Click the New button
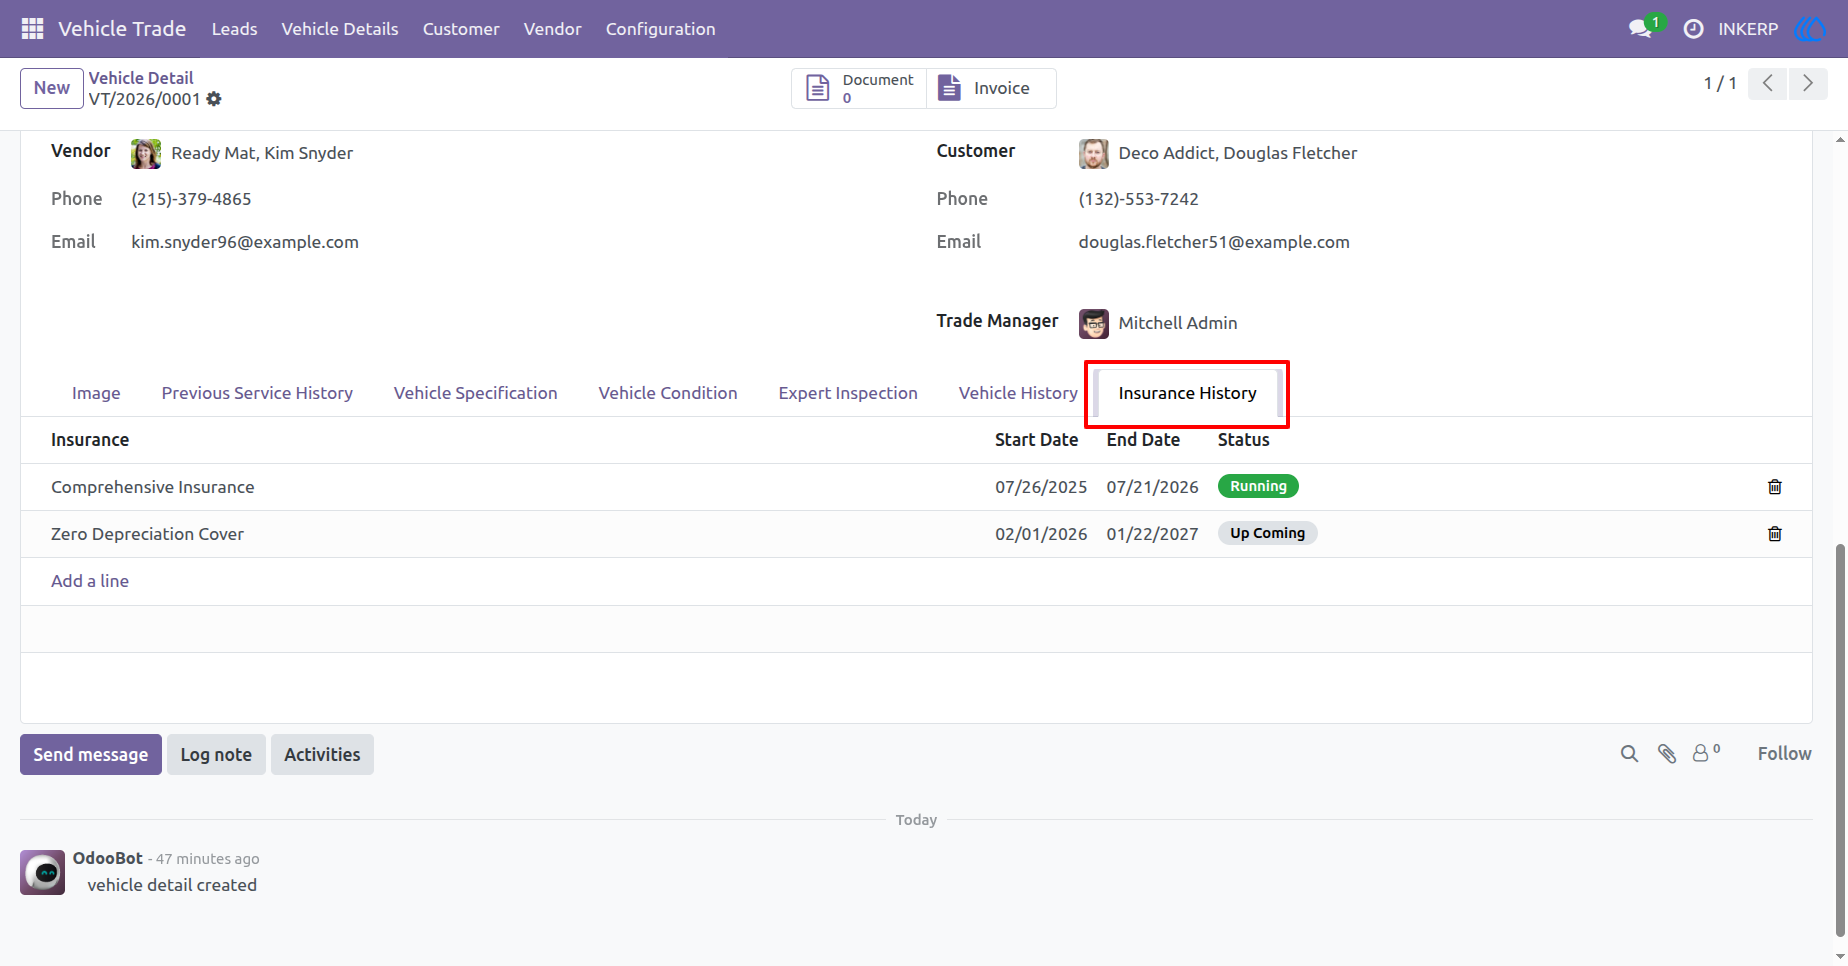 [52, 88]
